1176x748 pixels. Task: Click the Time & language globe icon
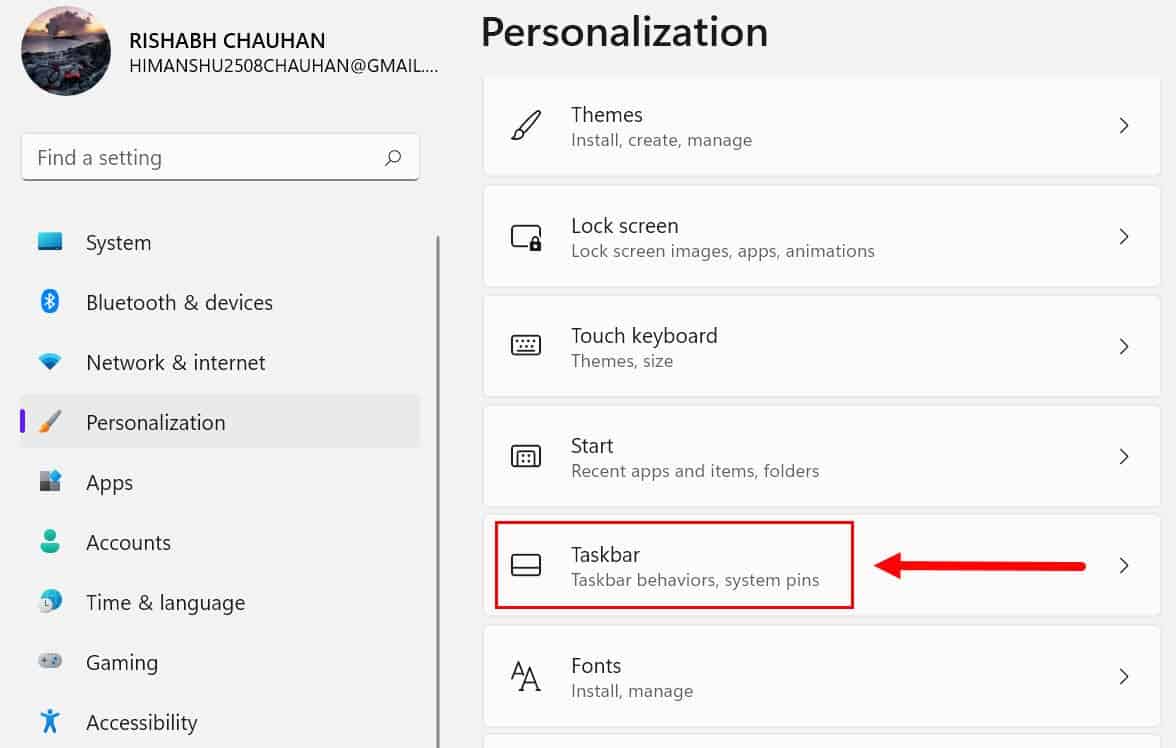[50, 602]
